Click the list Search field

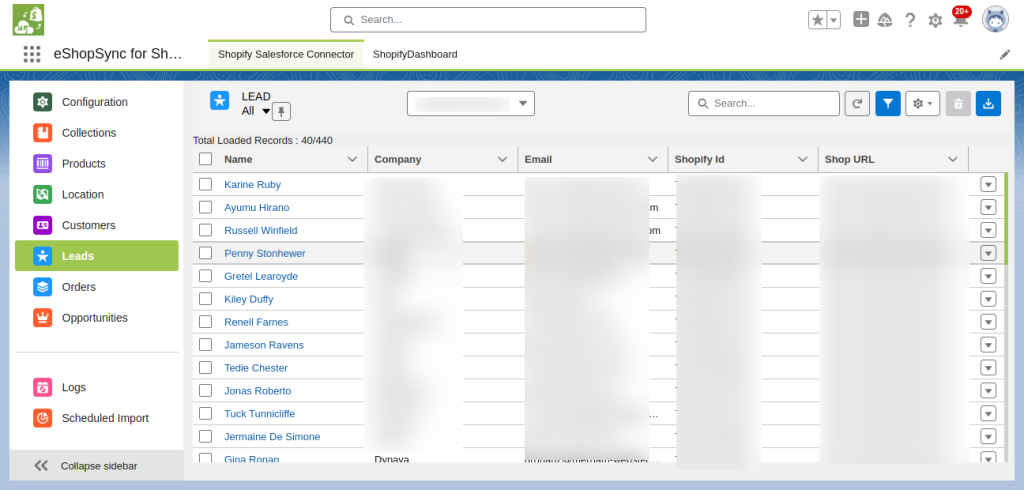pyautogui.click(x=763, y=103)
